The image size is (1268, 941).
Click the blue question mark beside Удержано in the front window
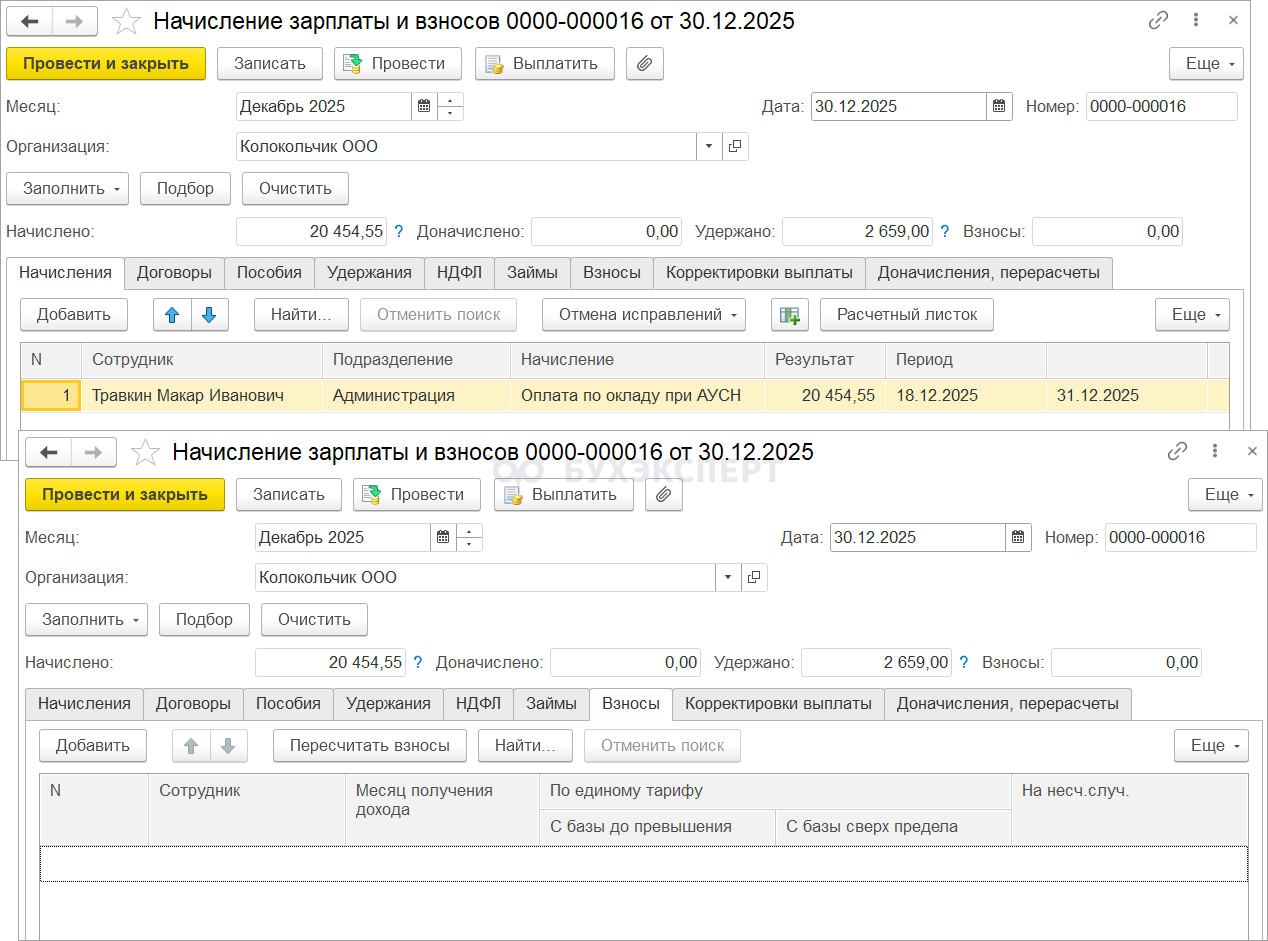pos(964,662)
